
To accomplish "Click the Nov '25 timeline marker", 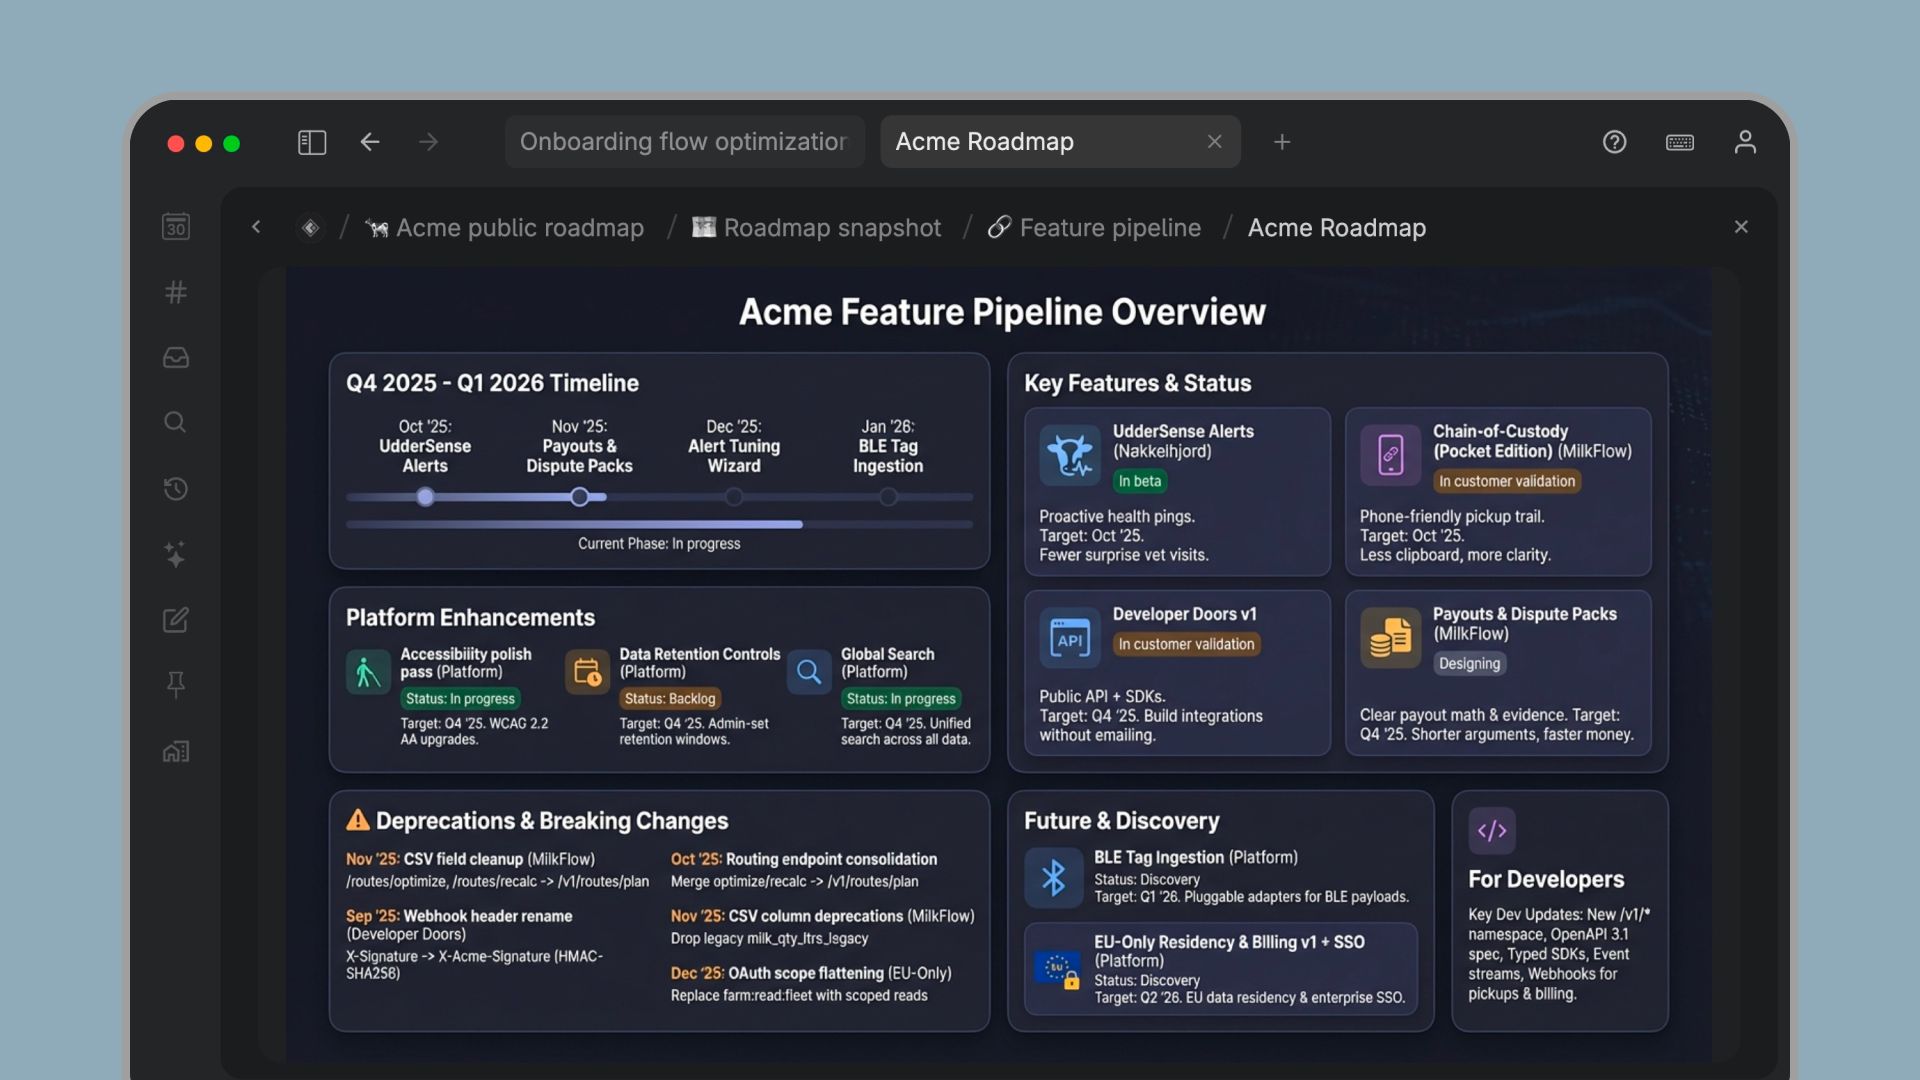I will (580, 497).
